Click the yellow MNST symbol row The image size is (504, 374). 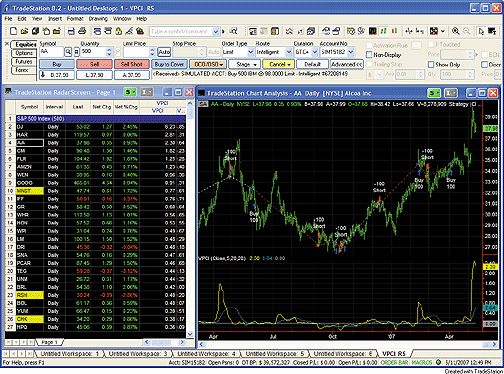point(30,191)
